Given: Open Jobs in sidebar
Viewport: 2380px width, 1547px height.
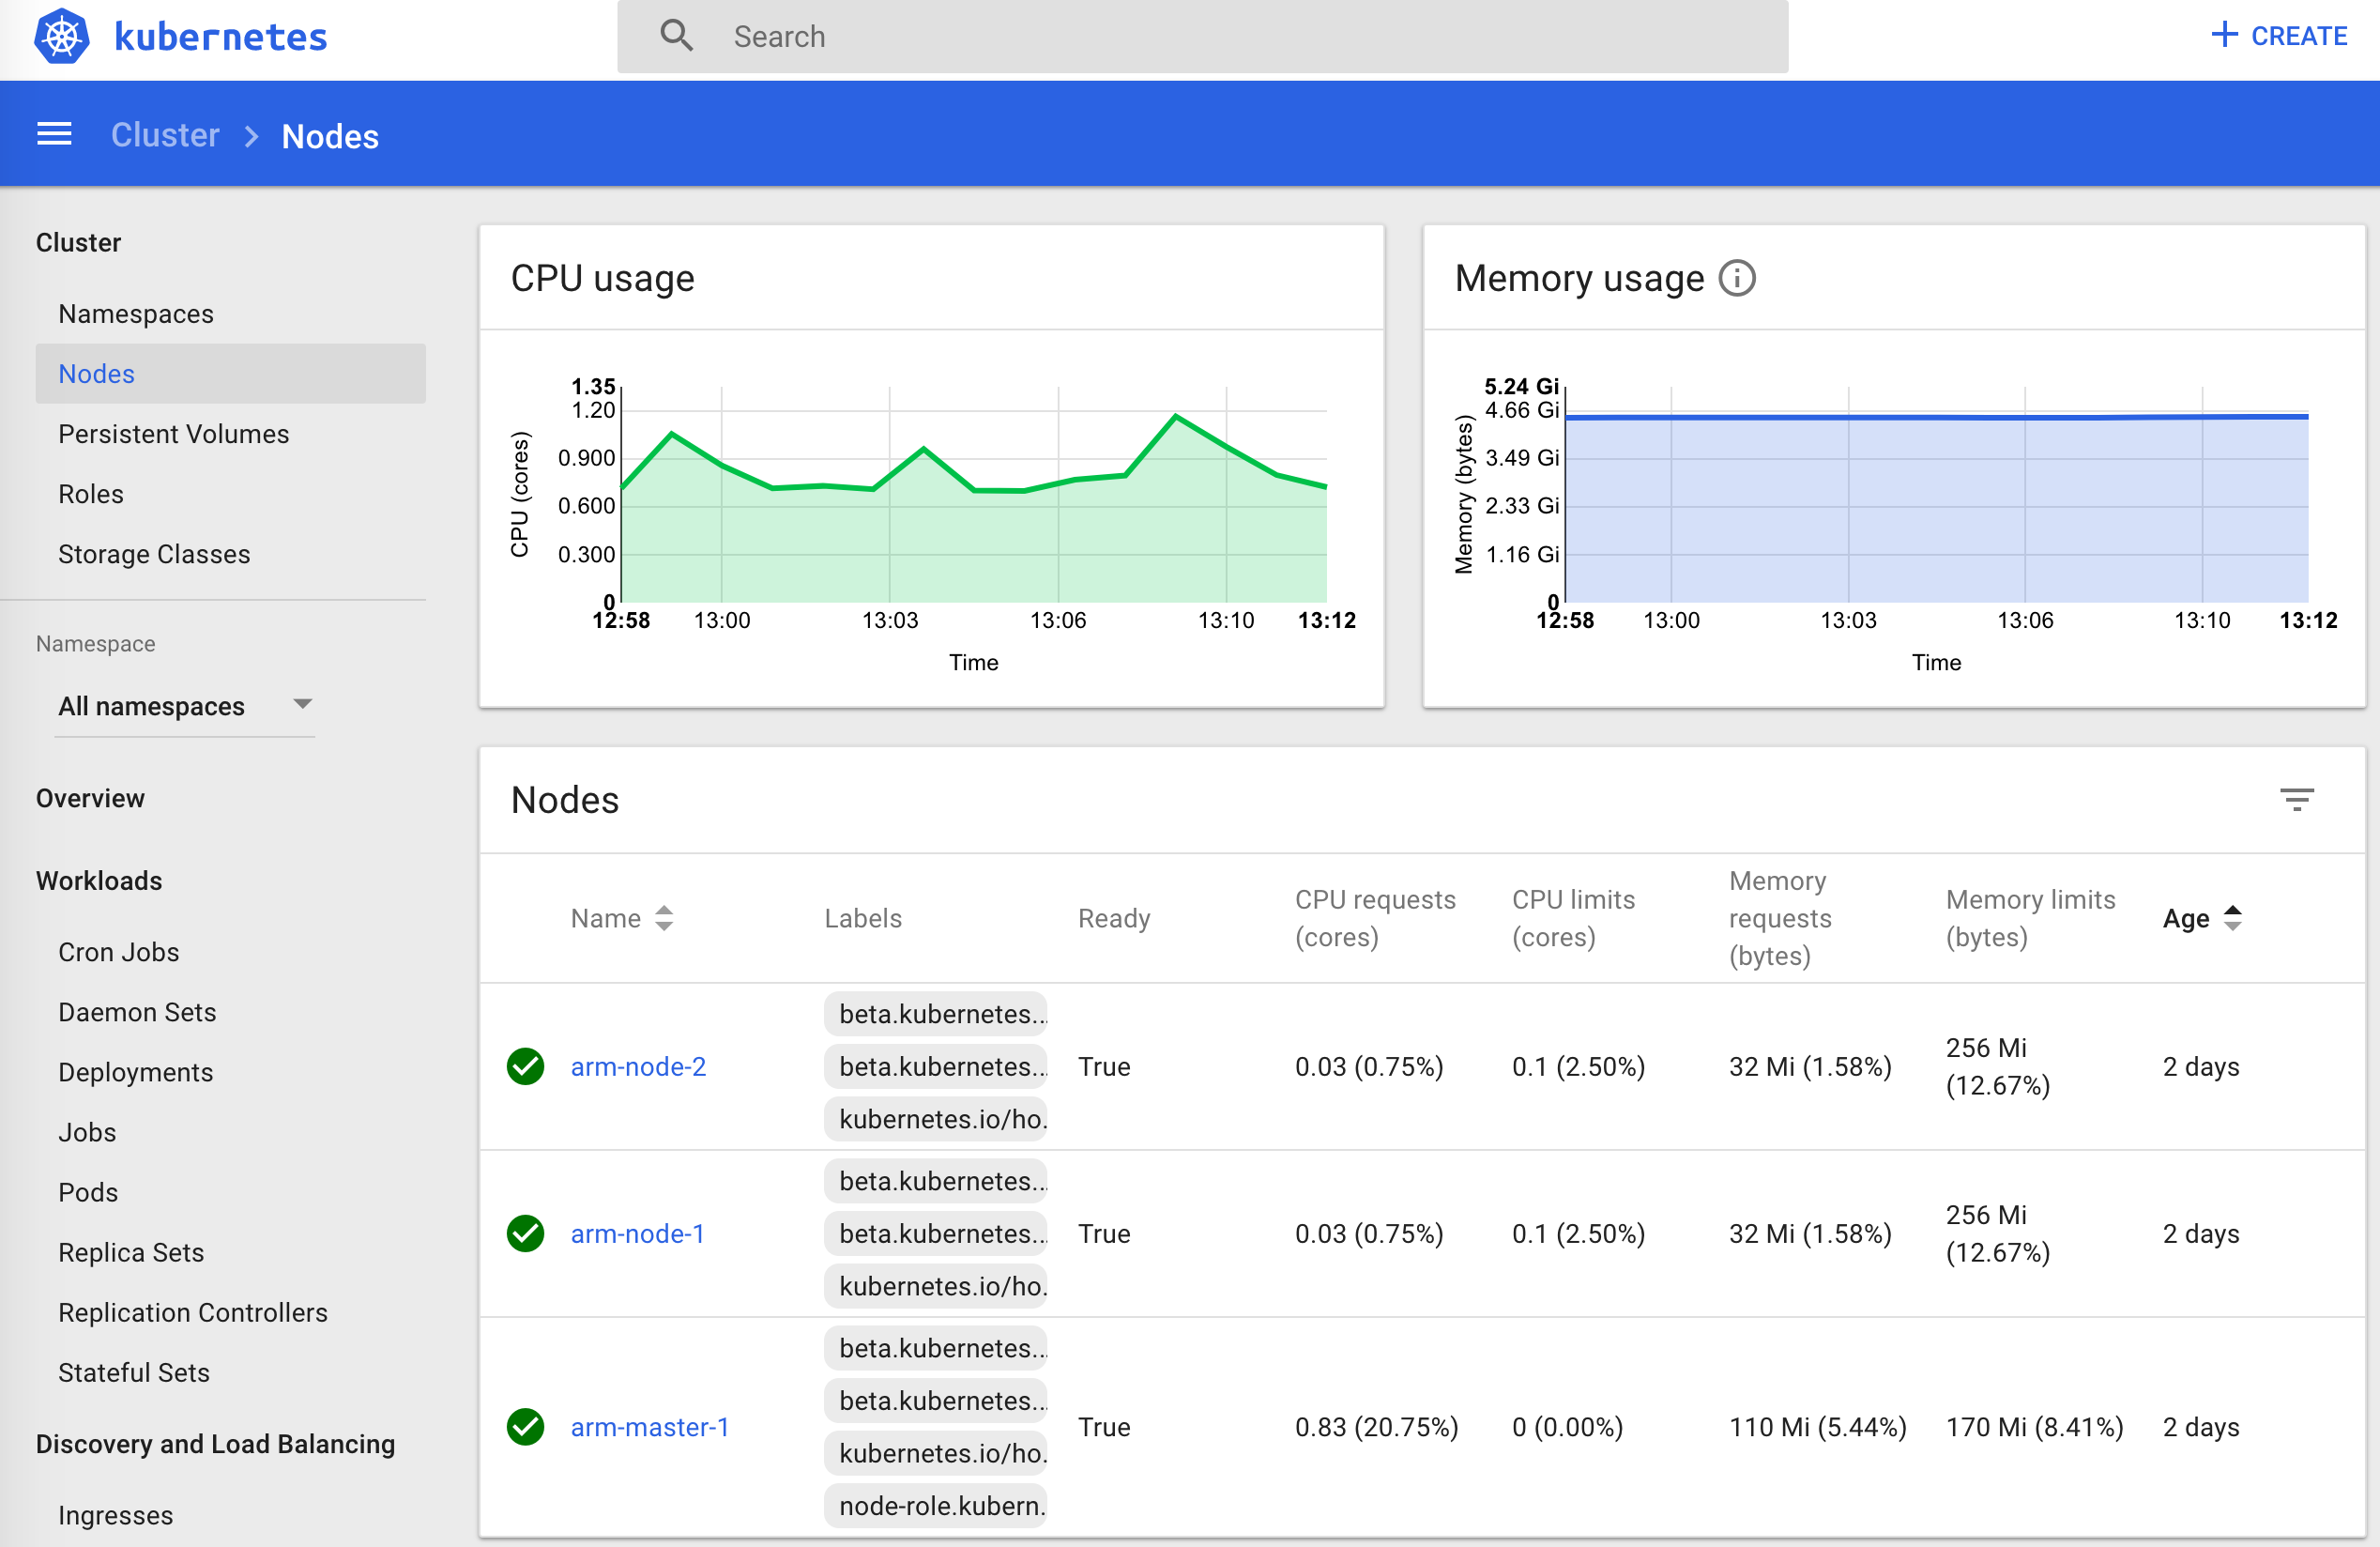Looking at the screenshot, I should 87,1131.
